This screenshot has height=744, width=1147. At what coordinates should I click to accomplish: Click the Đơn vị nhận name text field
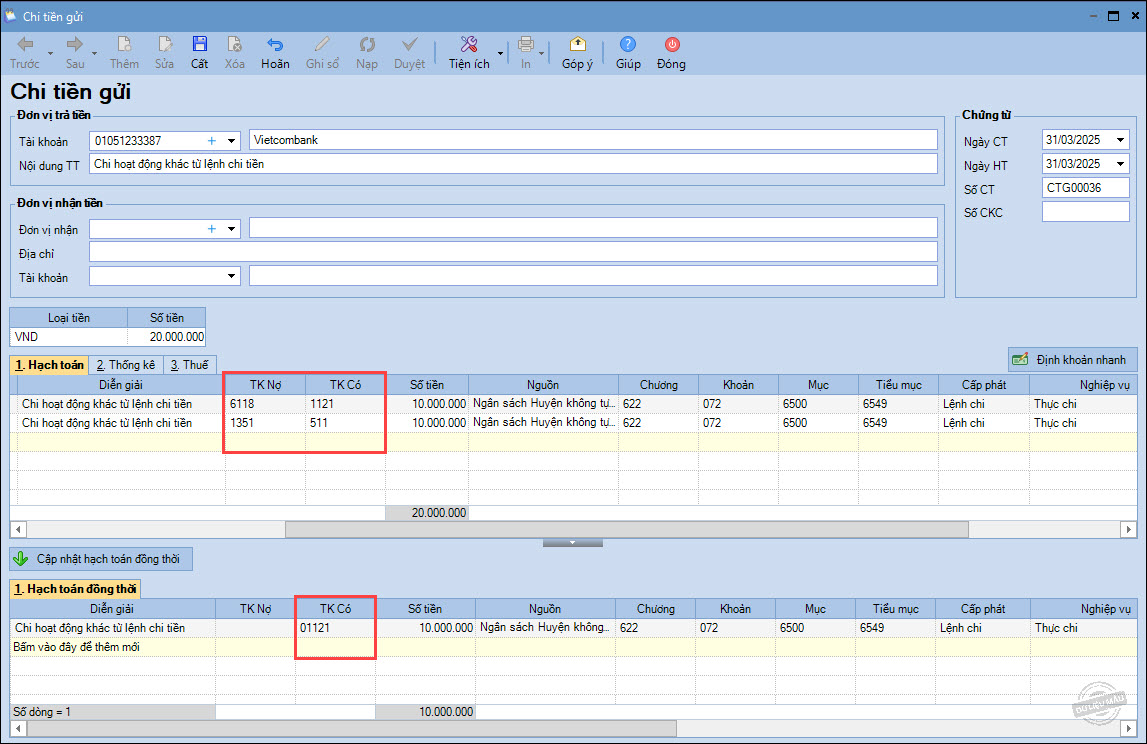tap(593, 228)
